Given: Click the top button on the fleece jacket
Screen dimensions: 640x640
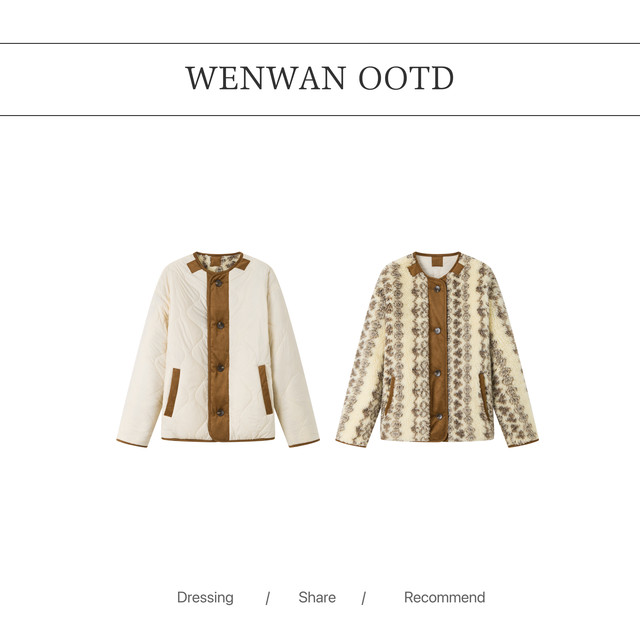Looking at the screenshot, I should pos(437,288).
